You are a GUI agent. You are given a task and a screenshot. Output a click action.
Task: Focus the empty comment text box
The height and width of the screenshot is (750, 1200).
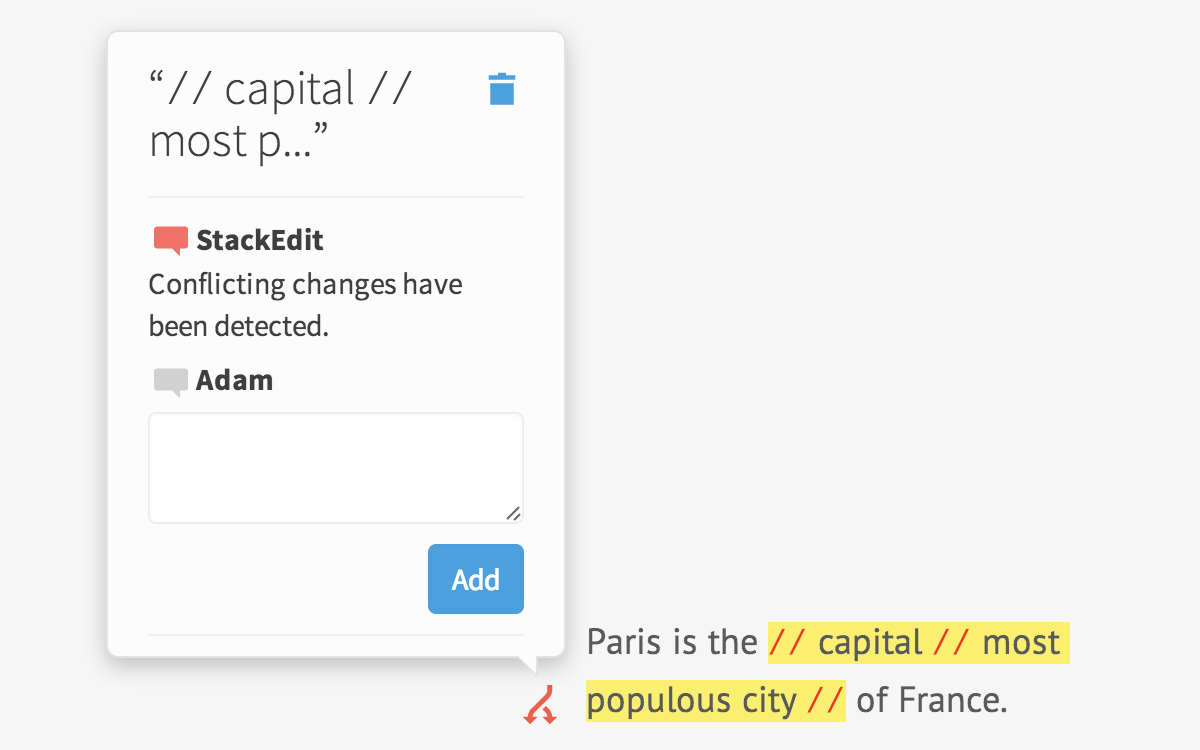click(x=335, y=467)
